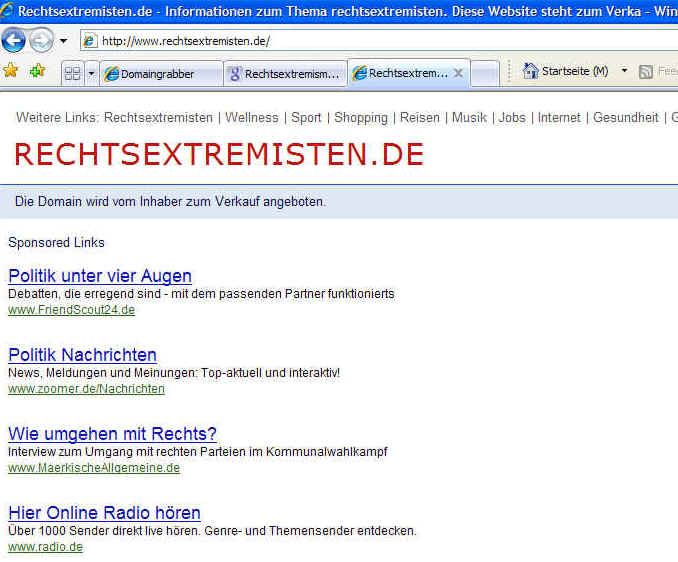Open the 'Politik unter vier Augen' link
Image resolution: width=678 pixels, height=562 pixels.
pyautogui.click(x=100, y=276)
